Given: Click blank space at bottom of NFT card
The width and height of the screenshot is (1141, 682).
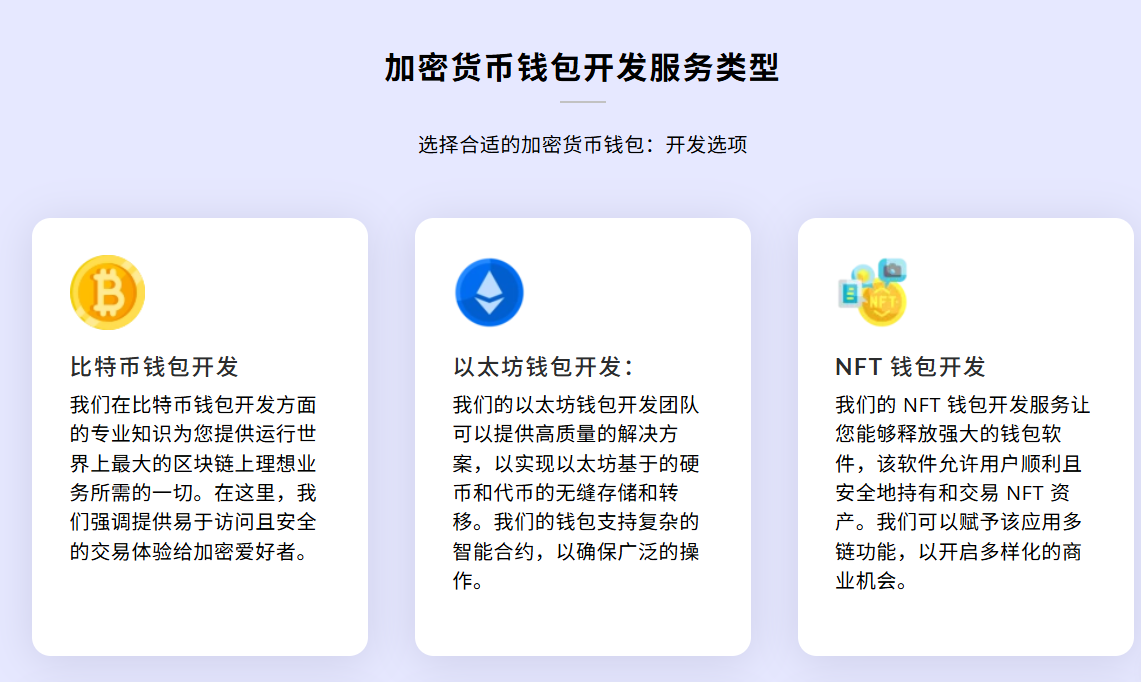Looking at the screenshot, I should (x=965, y=625).
